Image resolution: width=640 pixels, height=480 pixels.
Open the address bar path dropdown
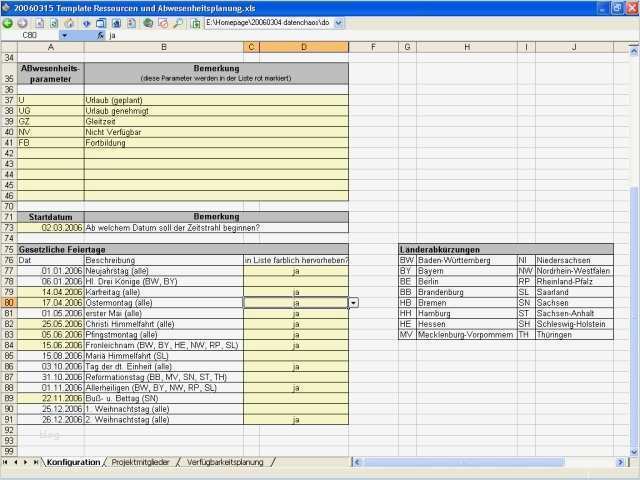pos(339,23)
